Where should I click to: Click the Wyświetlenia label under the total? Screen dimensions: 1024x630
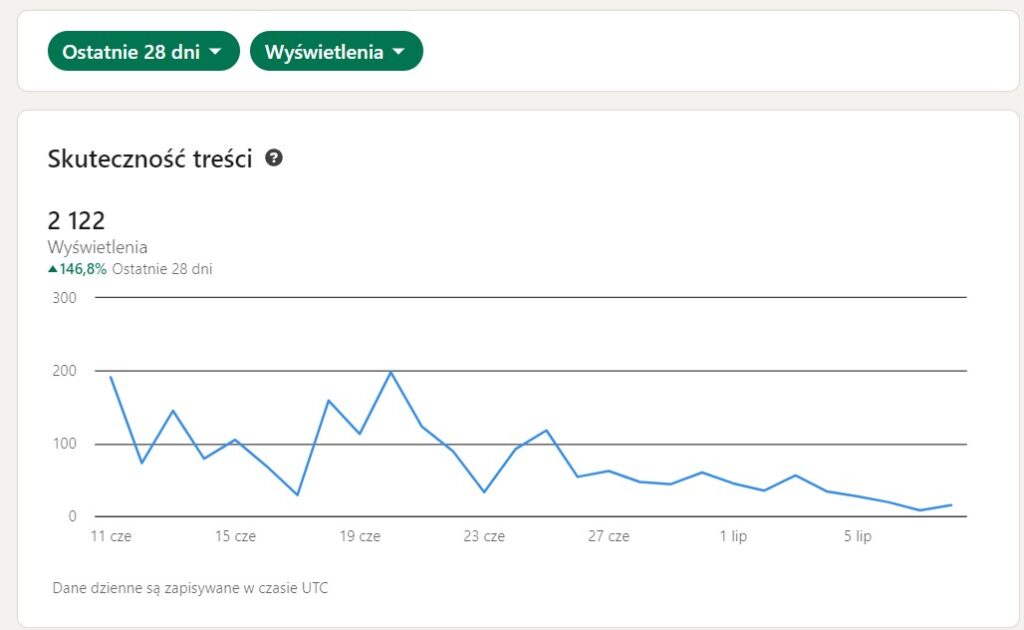98,246
